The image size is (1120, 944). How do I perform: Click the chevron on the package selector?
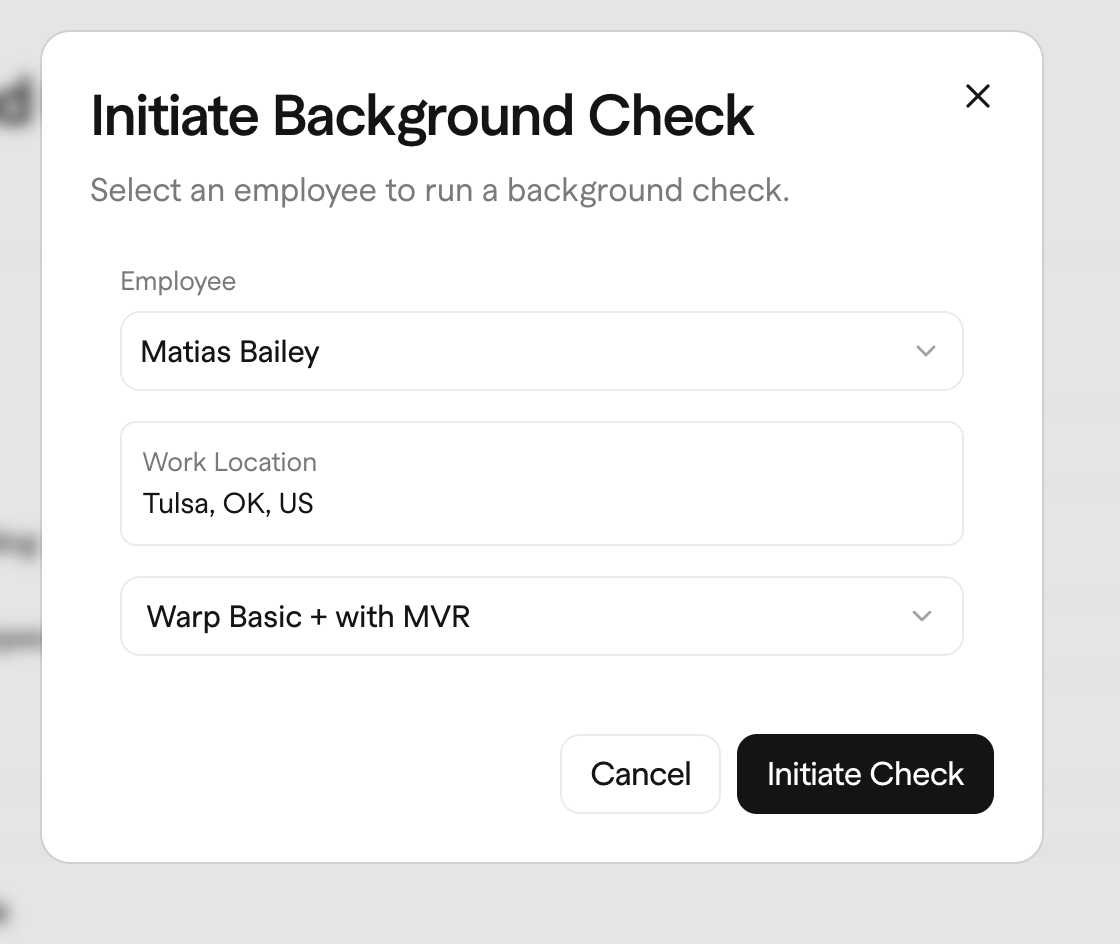click(x=922, y=616)
